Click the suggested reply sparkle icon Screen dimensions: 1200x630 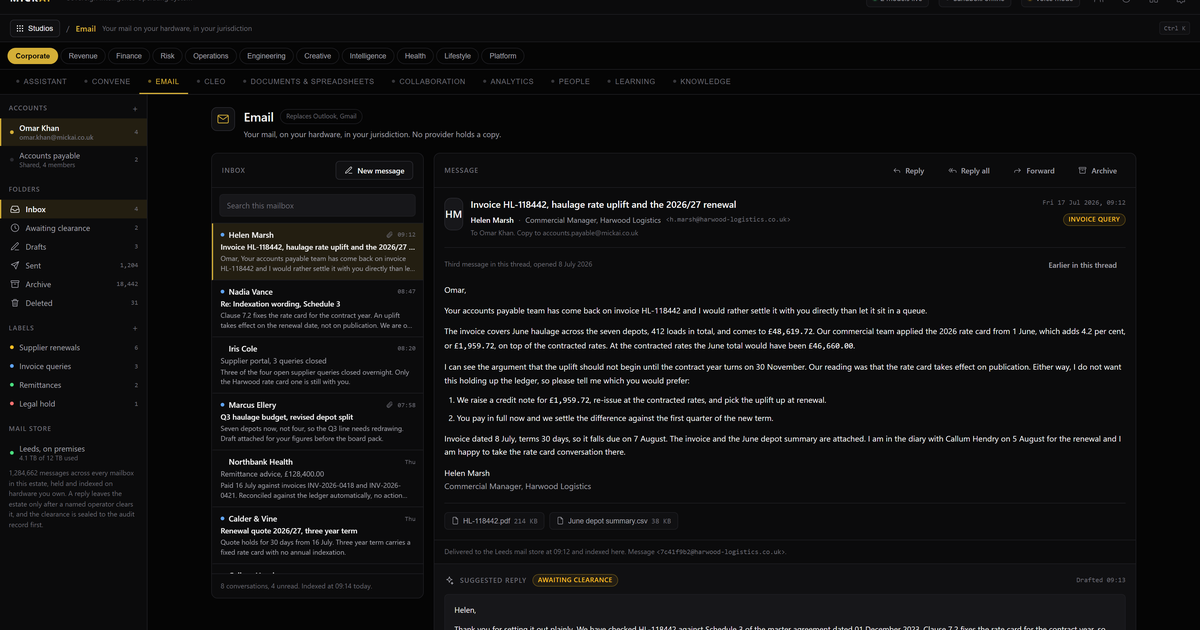[450, 580]
